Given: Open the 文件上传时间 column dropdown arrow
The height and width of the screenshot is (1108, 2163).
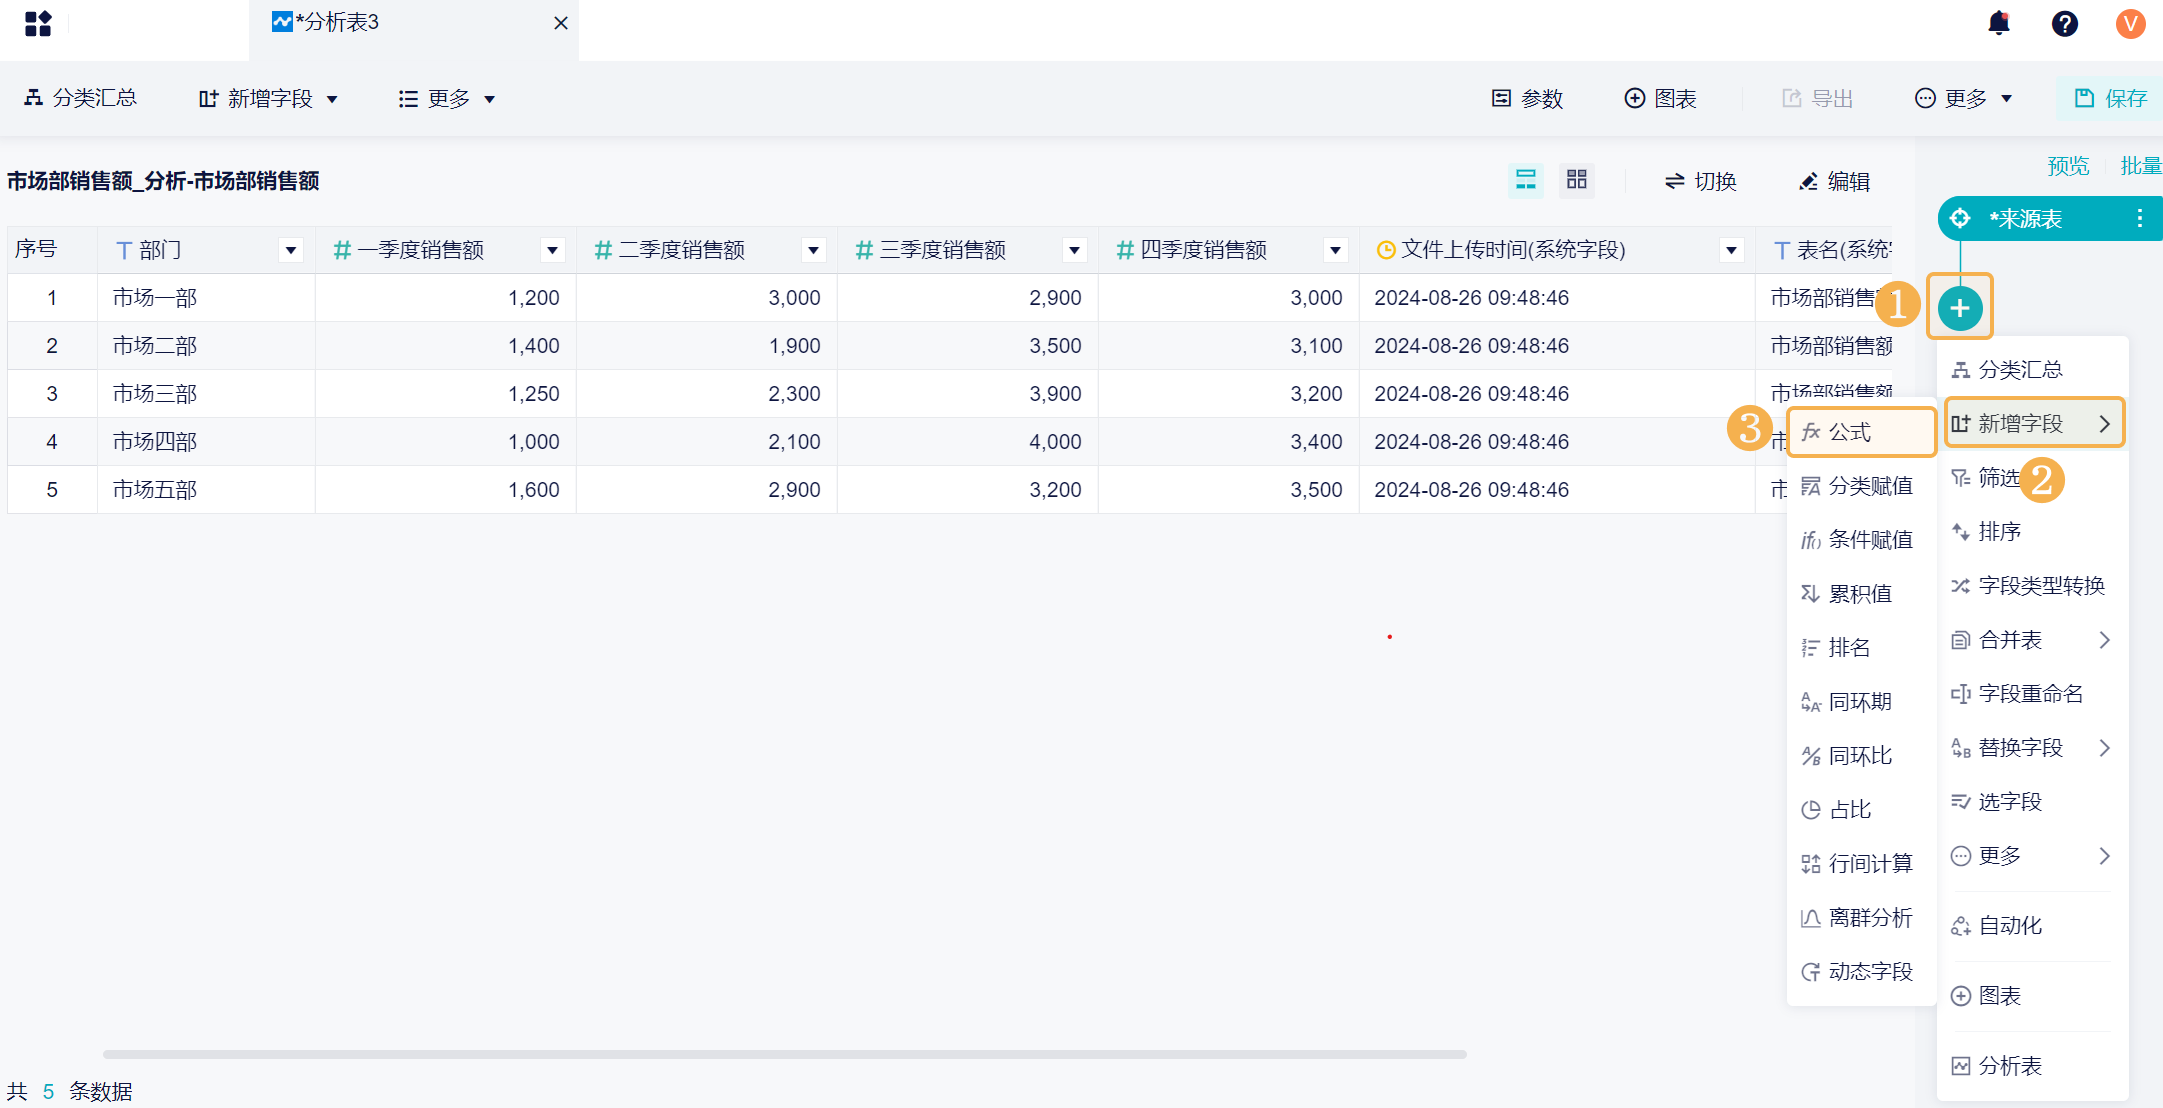Looking at the screenshot, I should click(1731, 250).
